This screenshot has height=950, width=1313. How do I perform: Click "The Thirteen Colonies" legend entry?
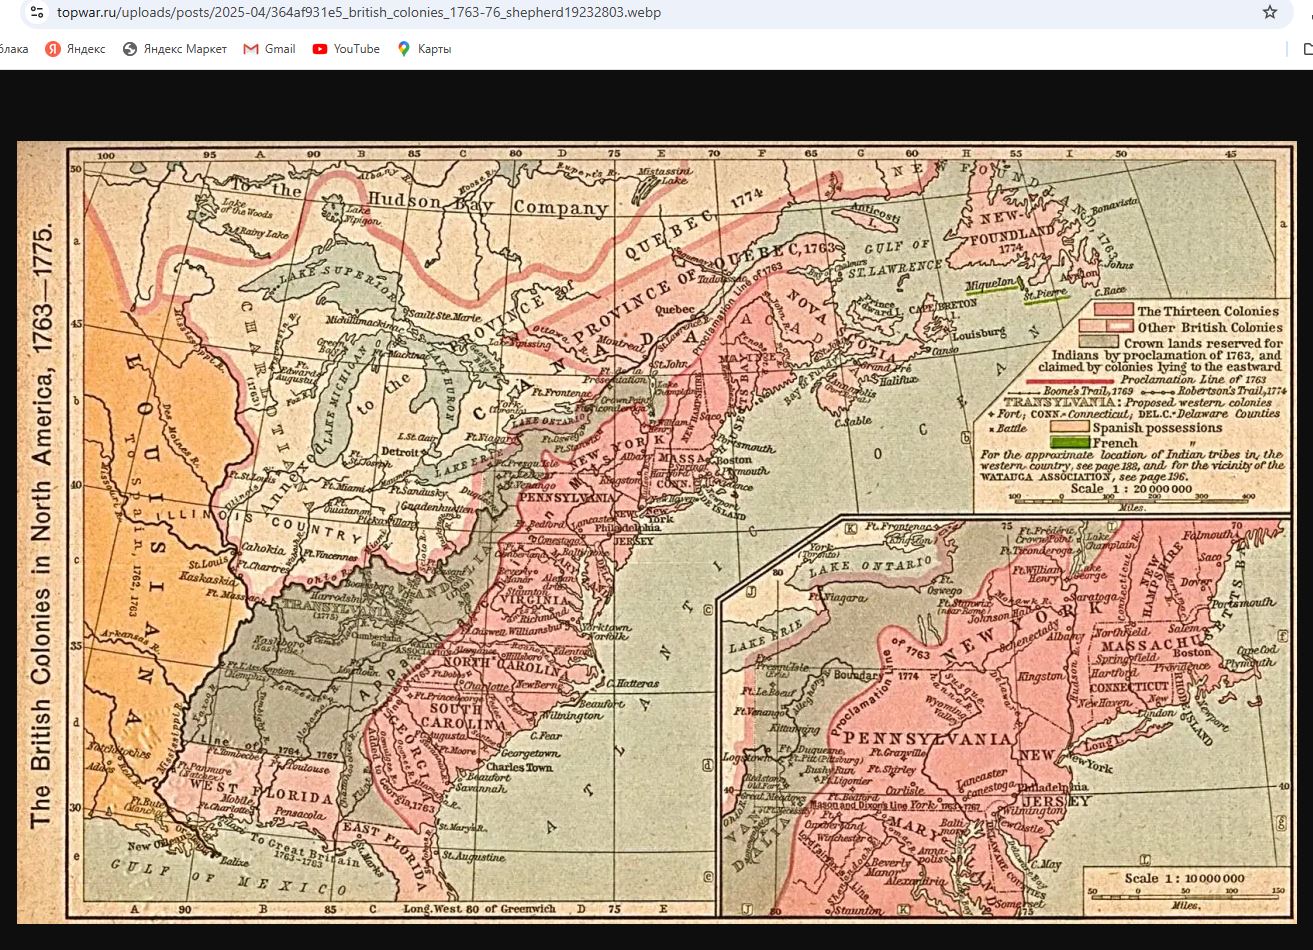coord(1207,311)
